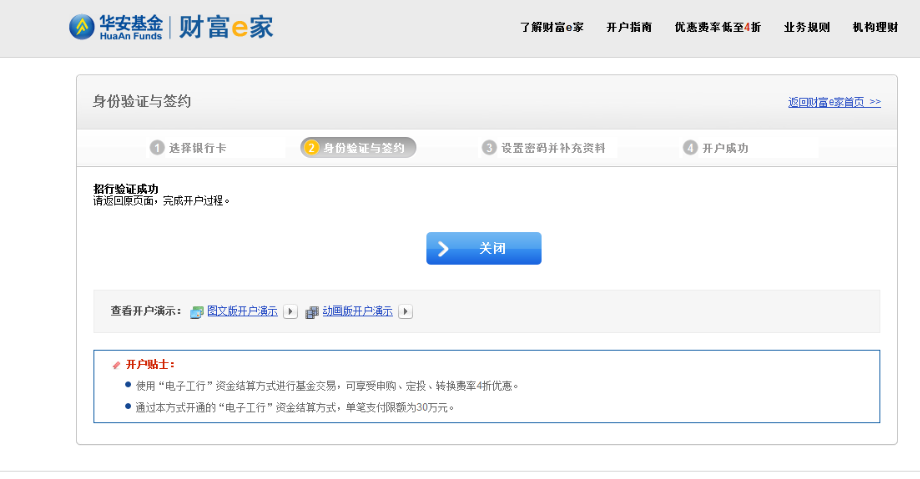Viewport: 920px width, 479px height.
Task: Click the blue 关闭 button
Action: [x=483, y=248]
